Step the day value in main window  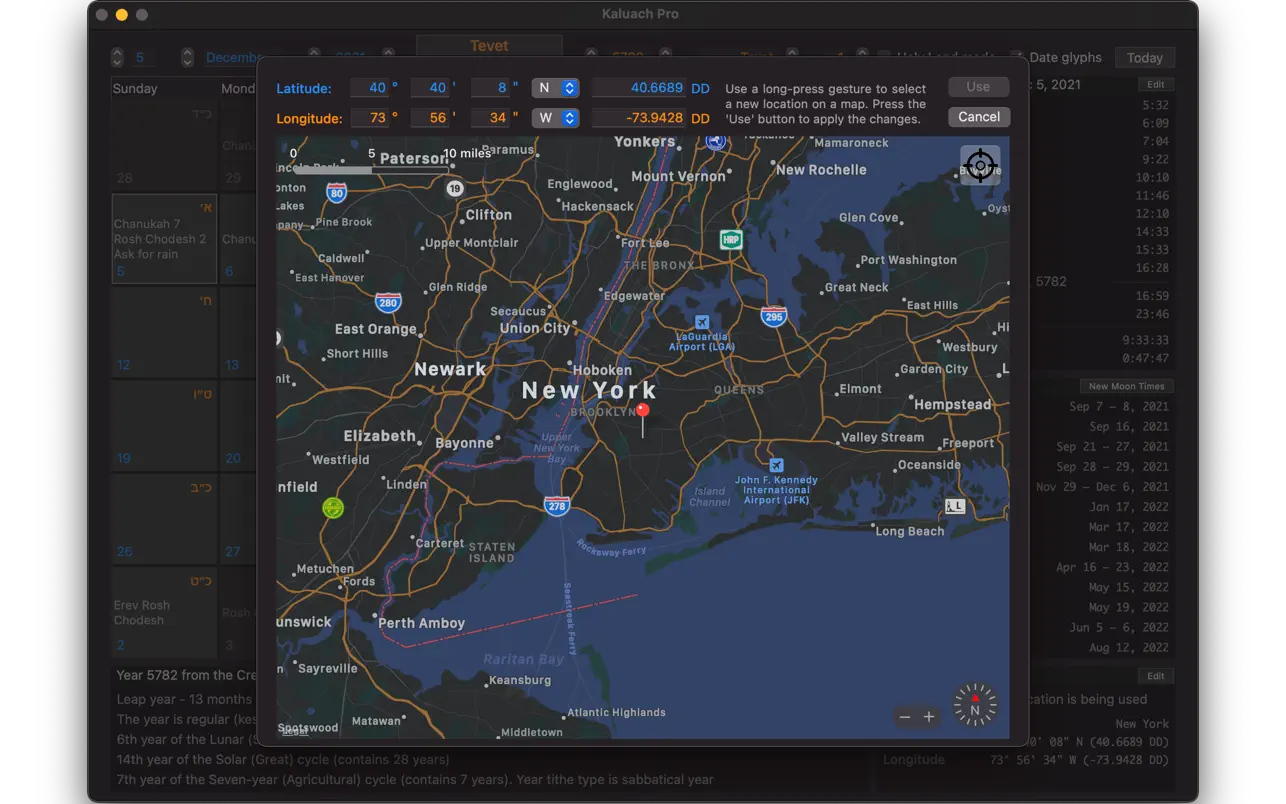117,58
